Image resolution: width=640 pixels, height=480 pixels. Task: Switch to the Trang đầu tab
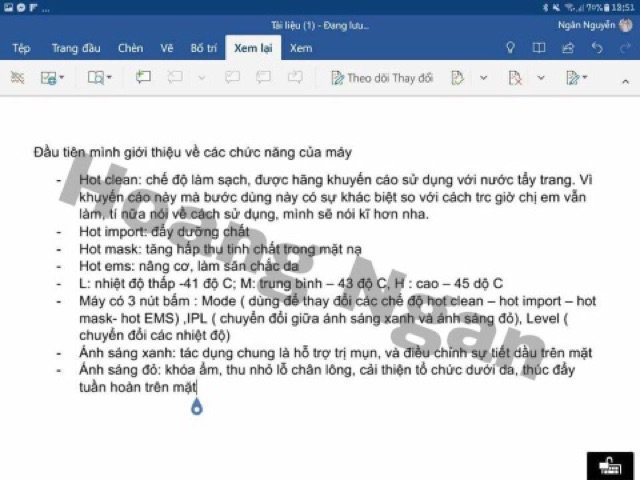[x=76, y=48]
